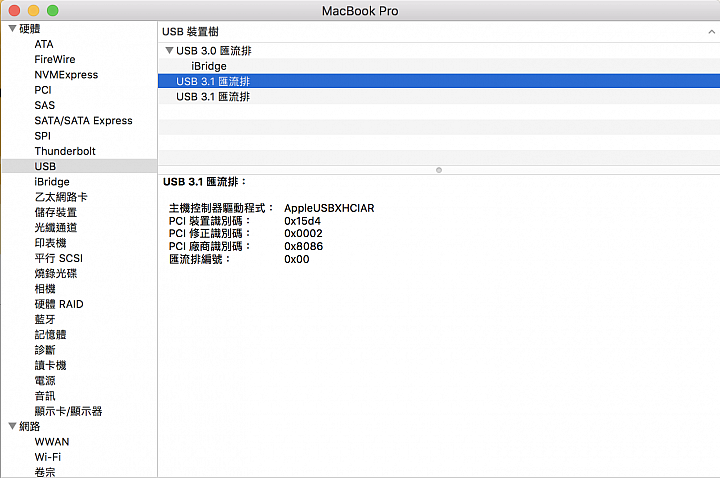Select 讀卡機 in the sidebar
Screen dimensions: 720x478
pos(50,365)
